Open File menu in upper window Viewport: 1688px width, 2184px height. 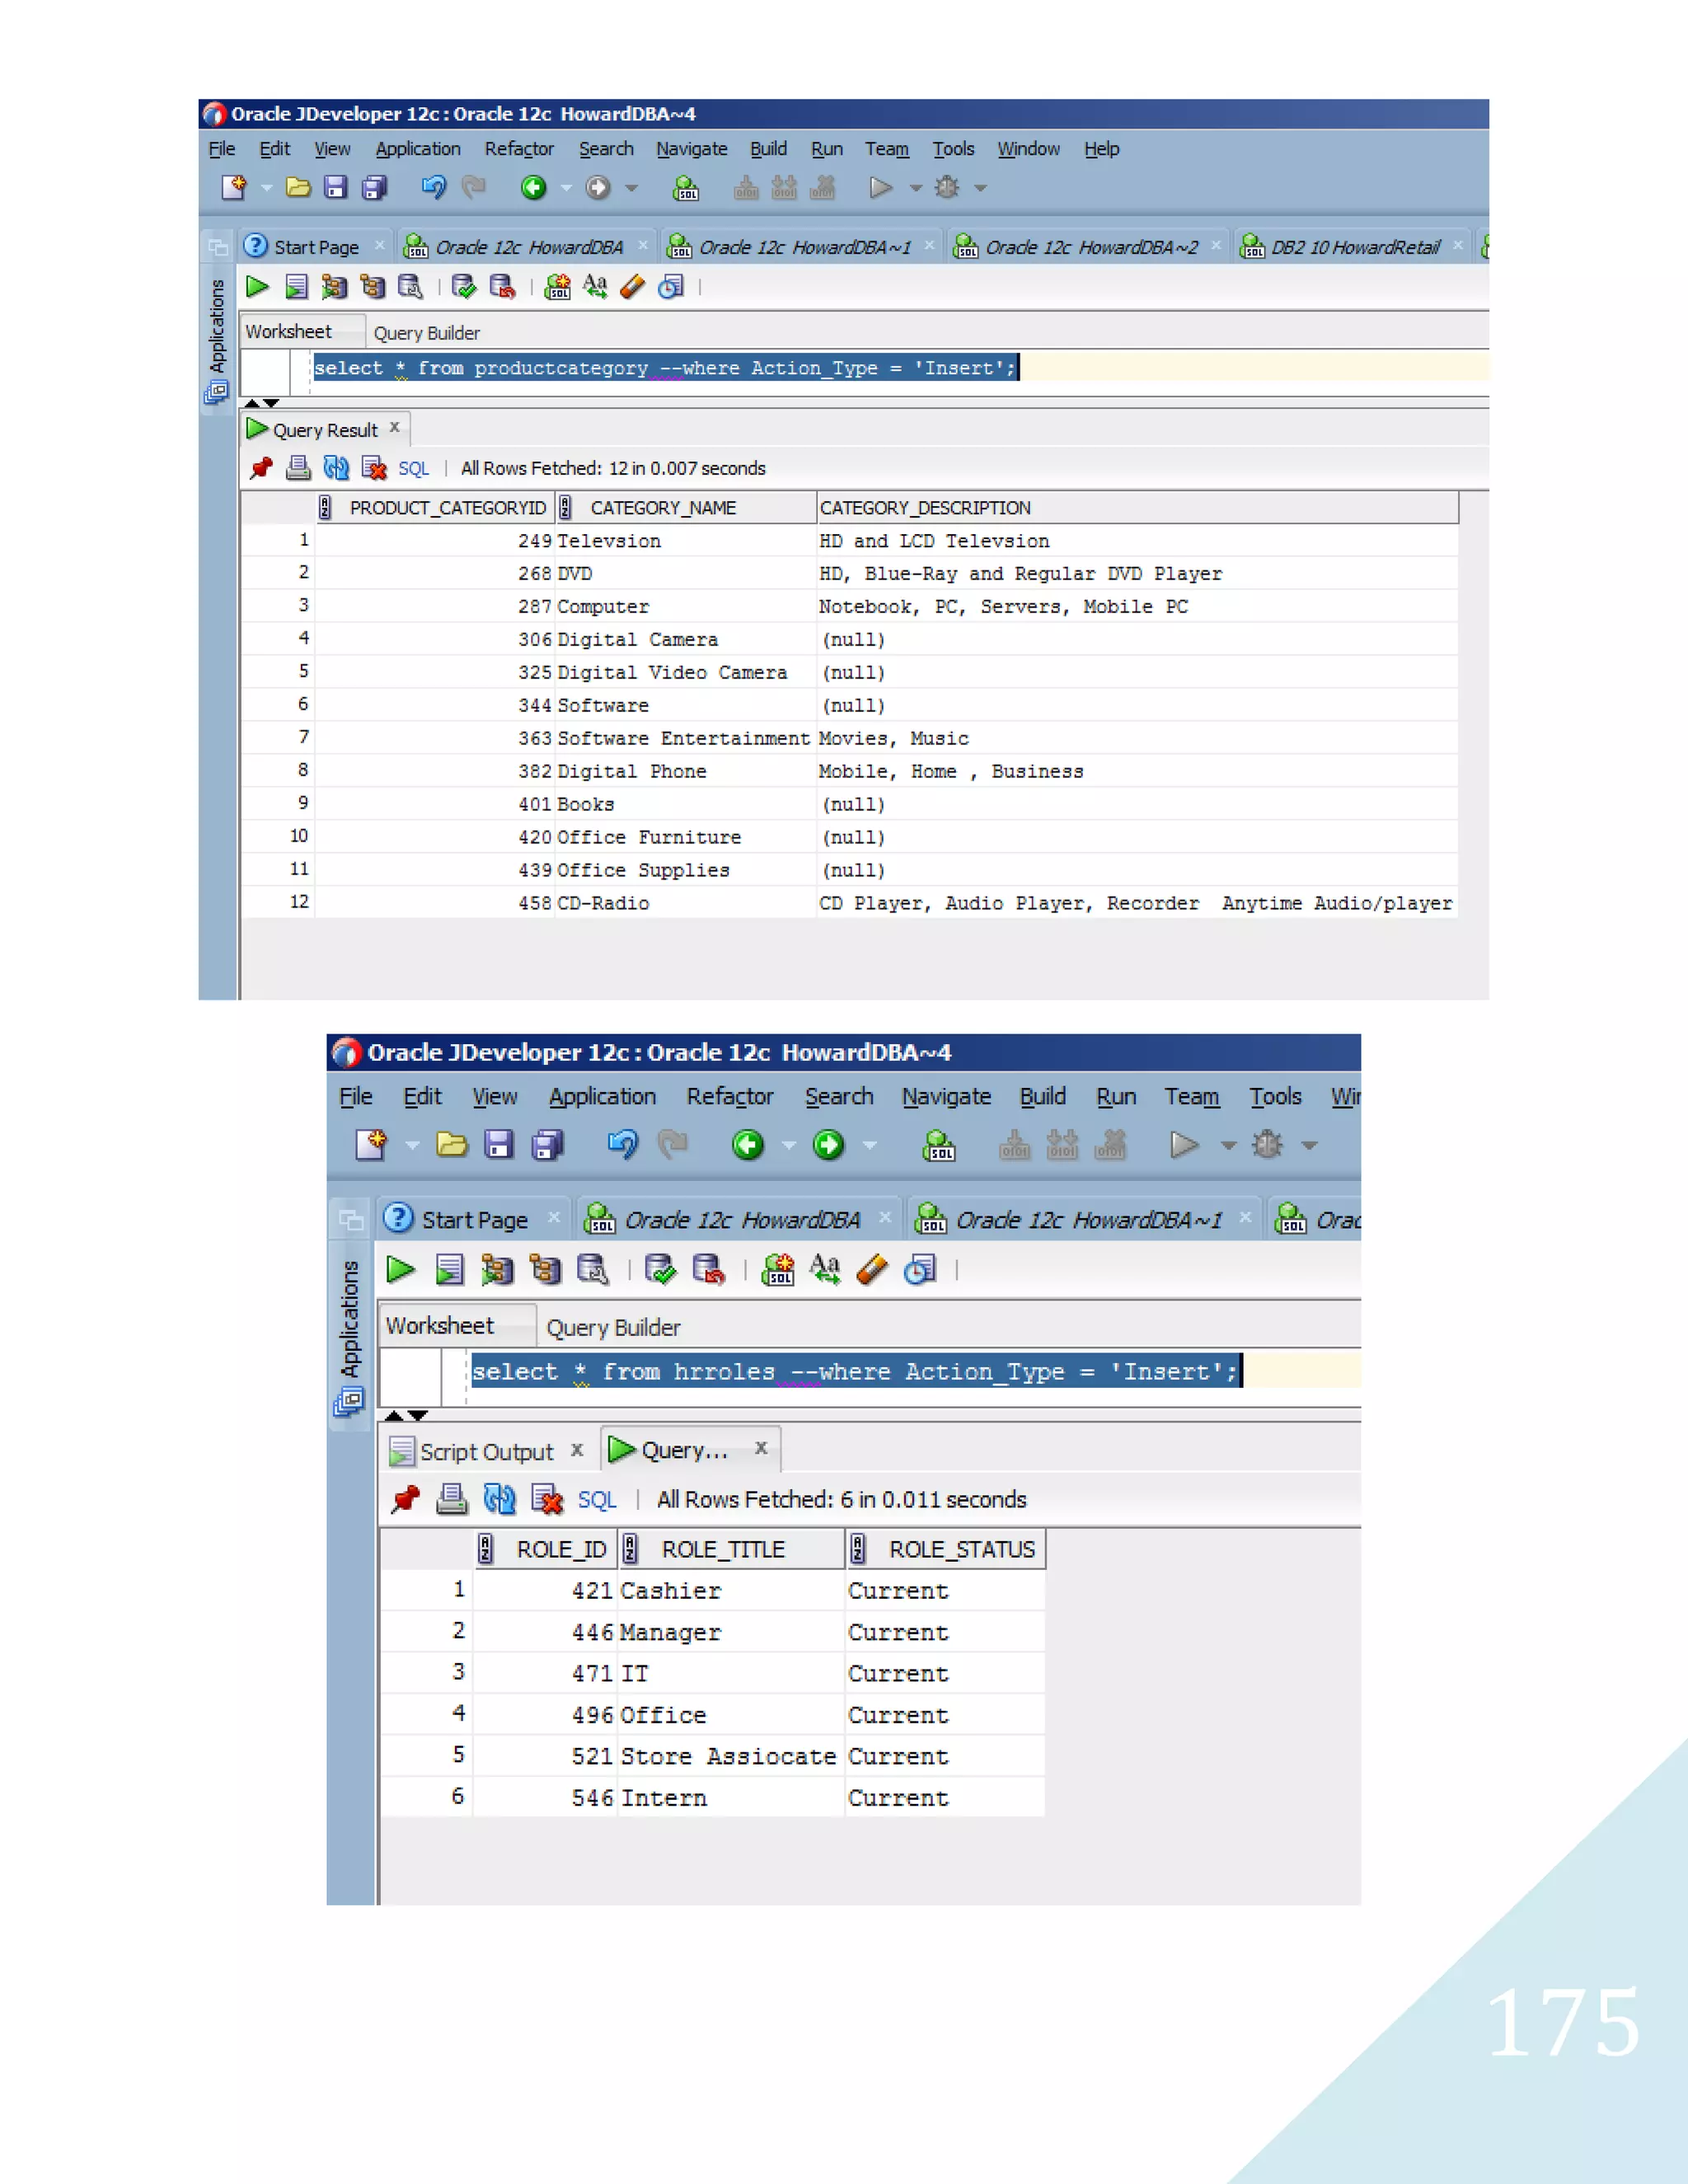pyautogui.click(x=222, y=149)
